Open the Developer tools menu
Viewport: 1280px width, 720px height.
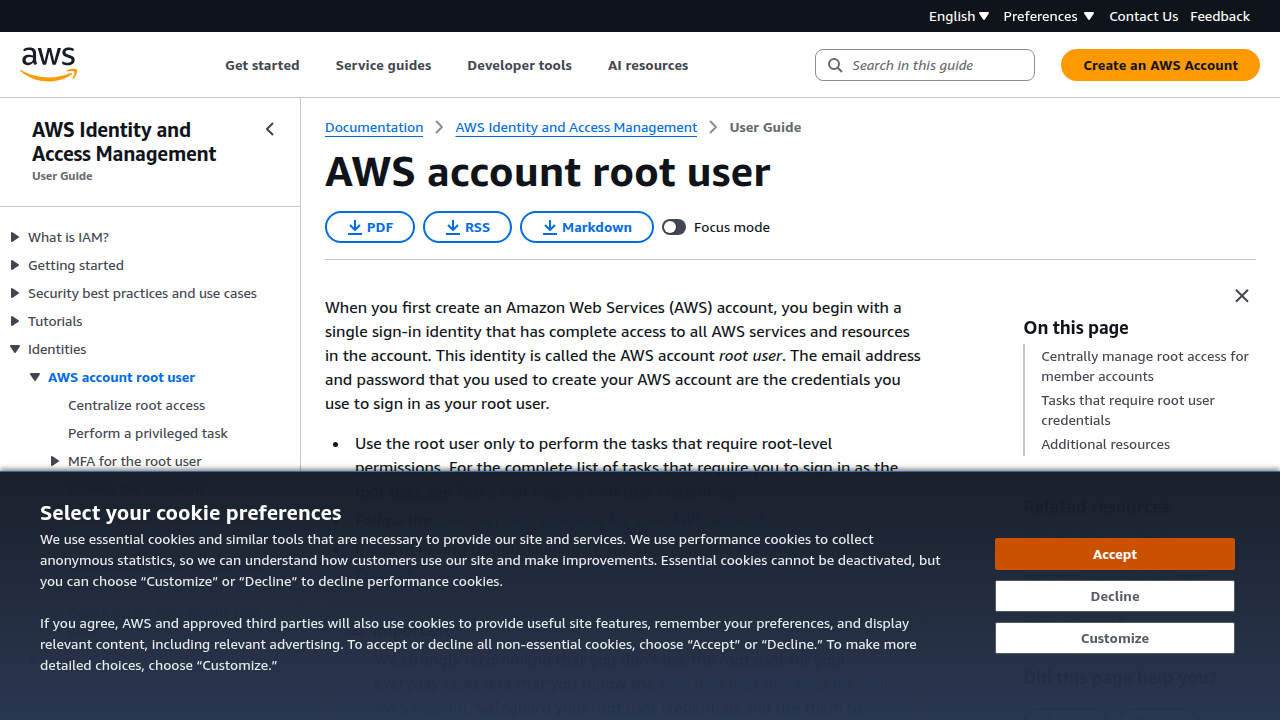tap(519, 65)
